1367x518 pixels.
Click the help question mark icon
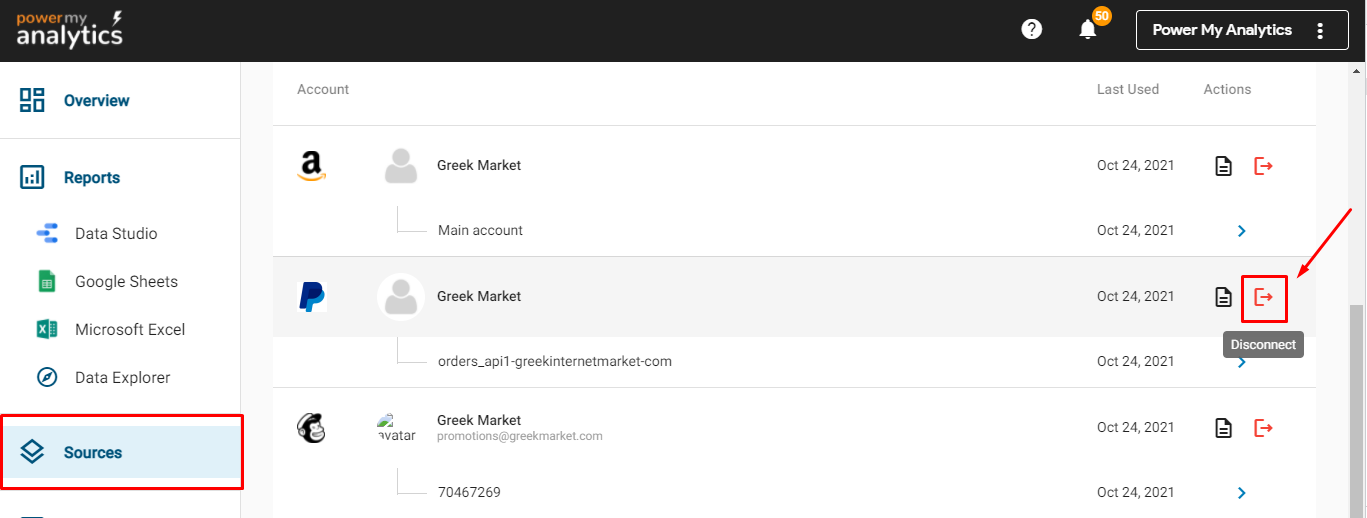point(1031,30)
